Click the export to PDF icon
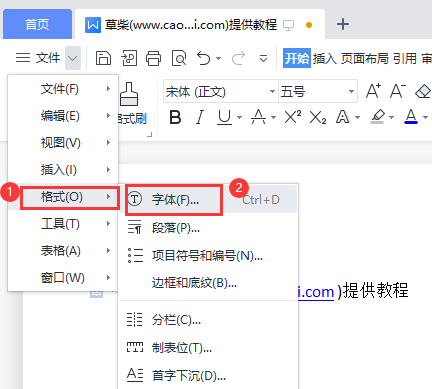Screen dimensions: 432x389 [129, 58]
